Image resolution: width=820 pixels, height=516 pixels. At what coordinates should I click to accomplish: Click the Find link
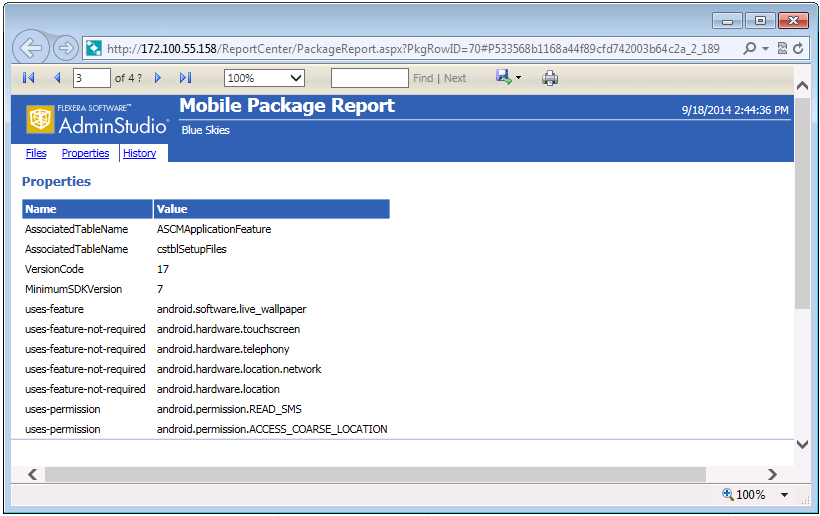pos(423,78)
